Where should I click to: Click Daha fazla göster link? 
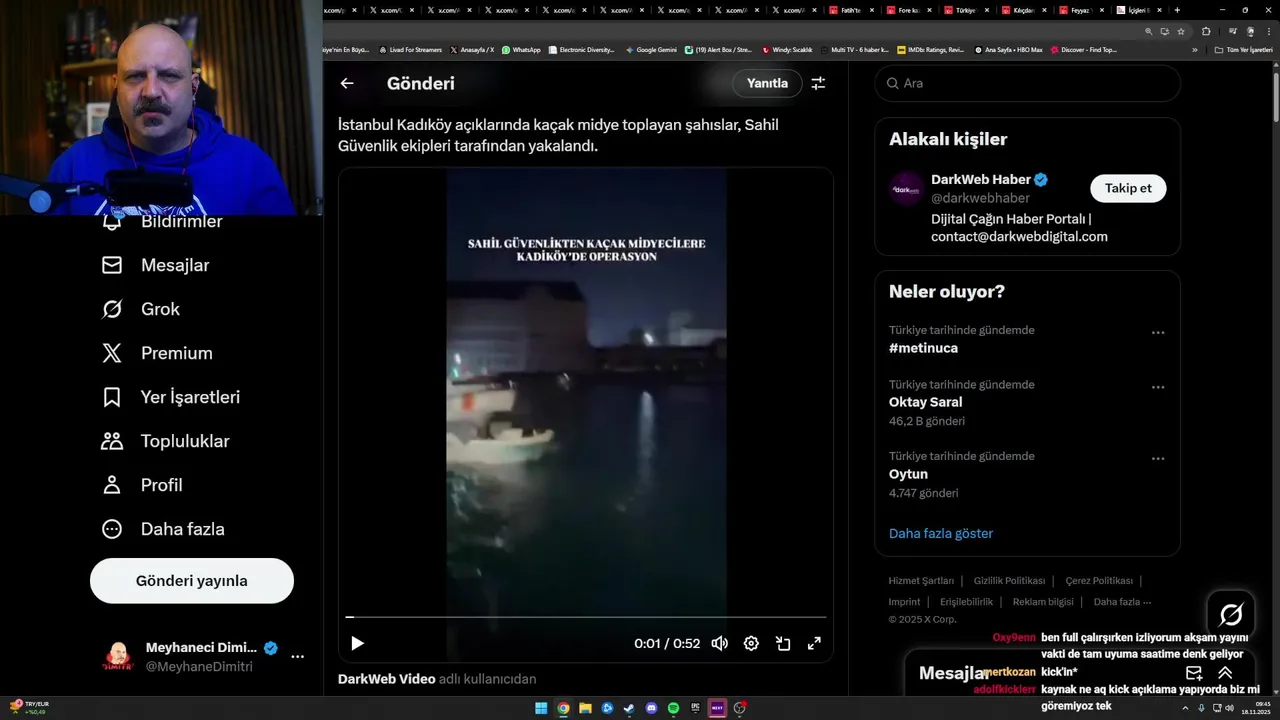pyautogui.click(x=941, y=533)
